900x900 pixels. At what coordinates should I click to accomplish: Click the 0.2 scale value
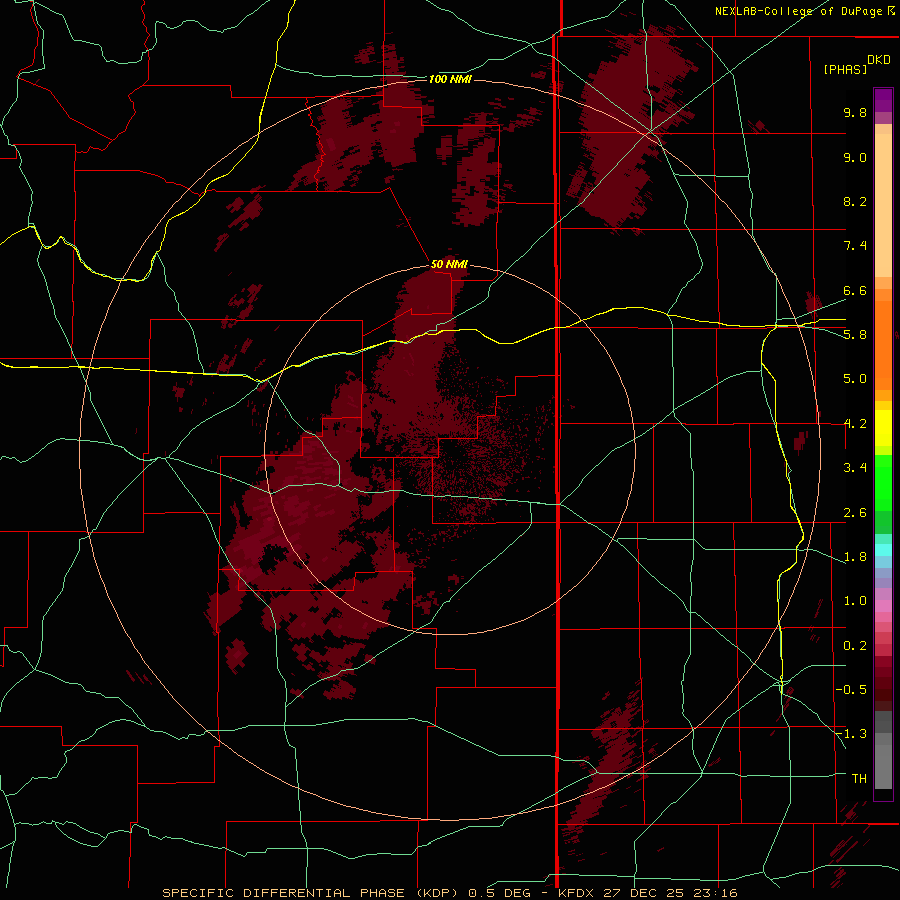(855, 646)
